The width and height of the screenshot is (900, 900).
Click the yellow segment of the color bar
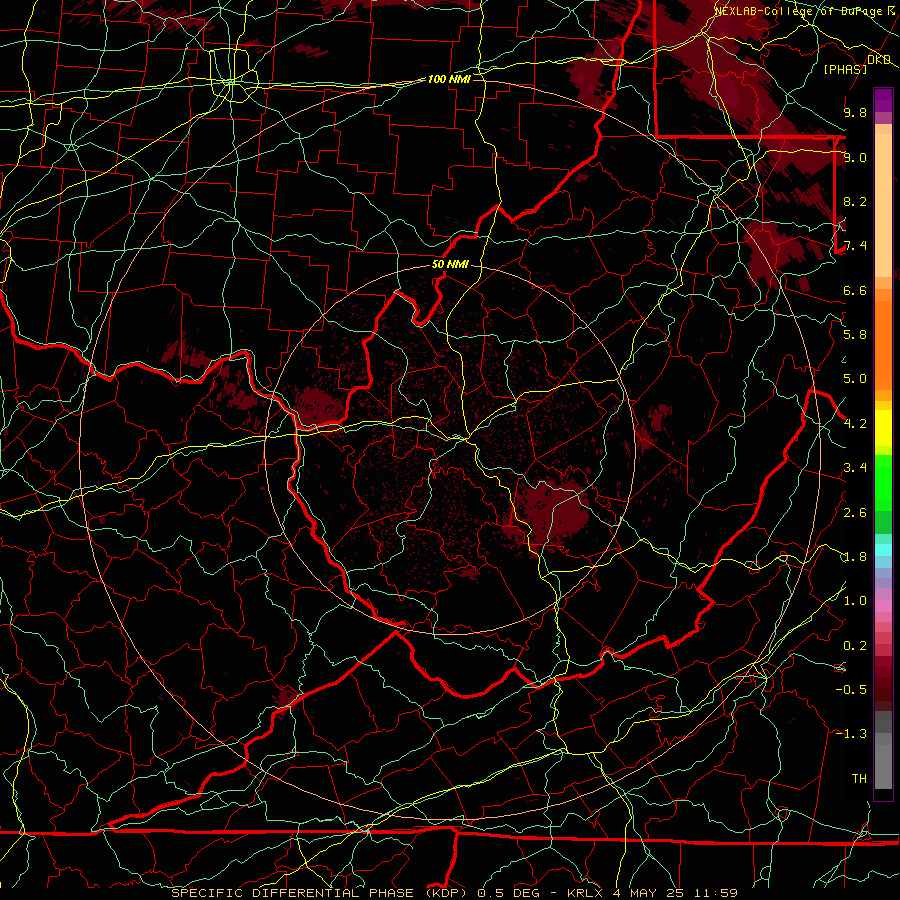883,428
